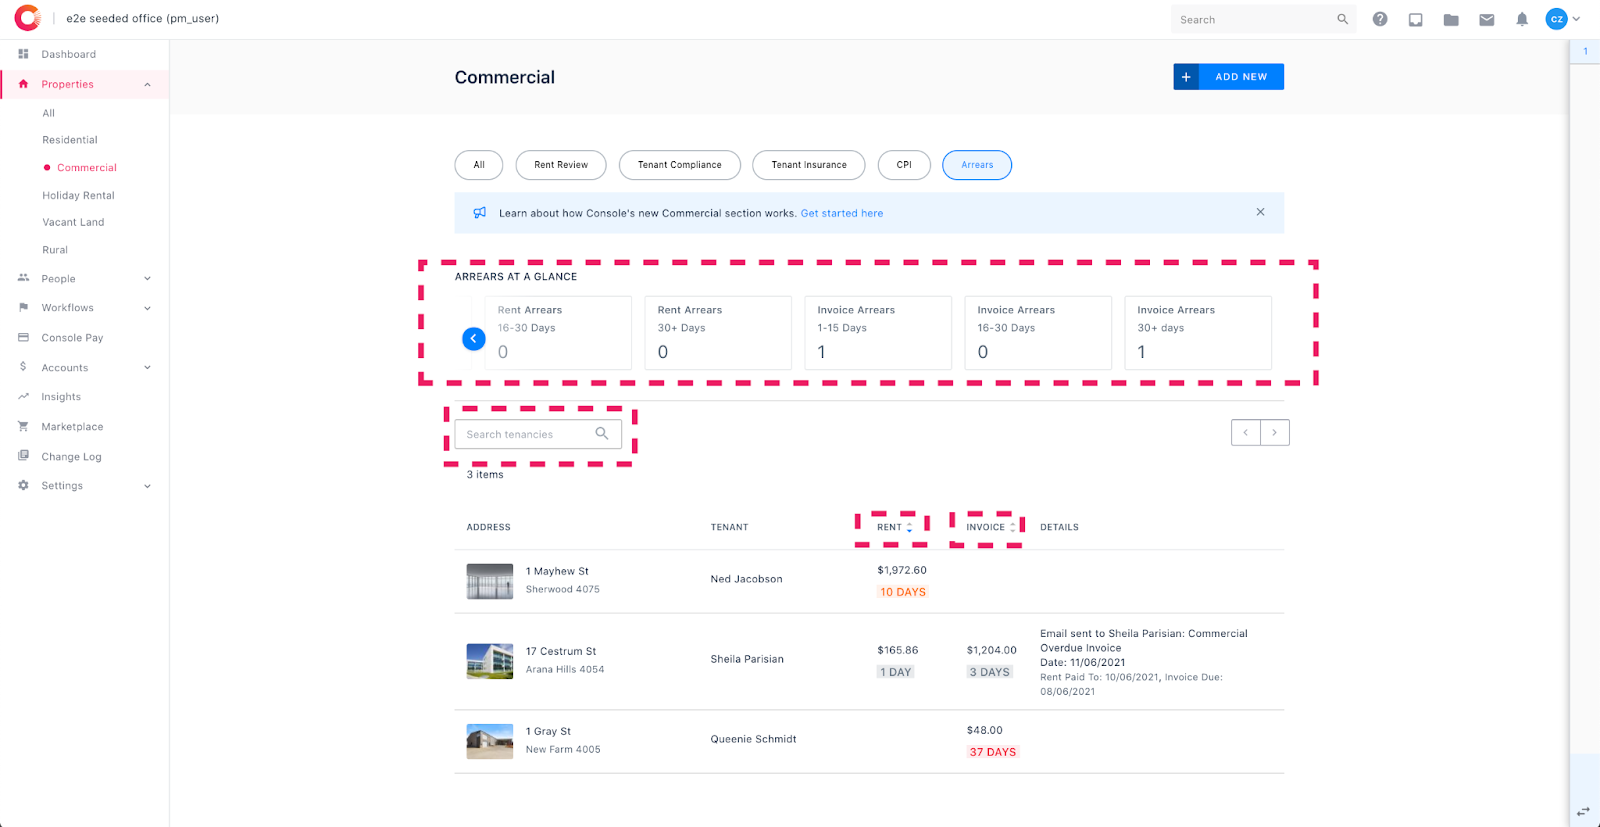Expand the Workflows menu section

[147, 308]
